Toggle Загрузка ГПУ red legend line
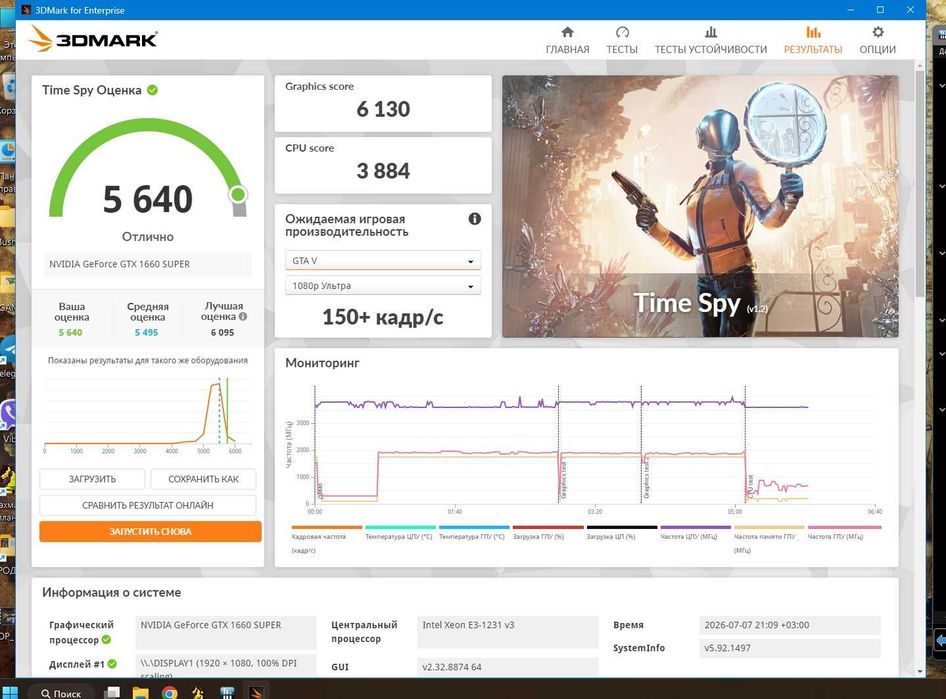 pyautogui.click(x=548, y=527)
